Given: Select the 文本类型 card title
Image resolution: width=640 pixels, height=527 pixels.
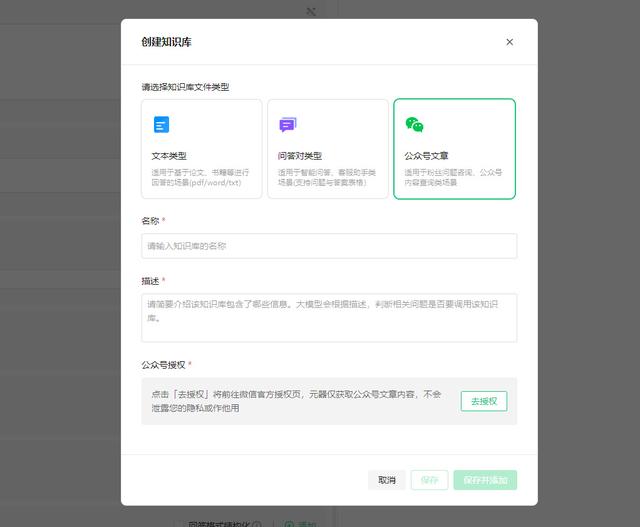Looking at the screenshot, I should (x=168, y=156).
